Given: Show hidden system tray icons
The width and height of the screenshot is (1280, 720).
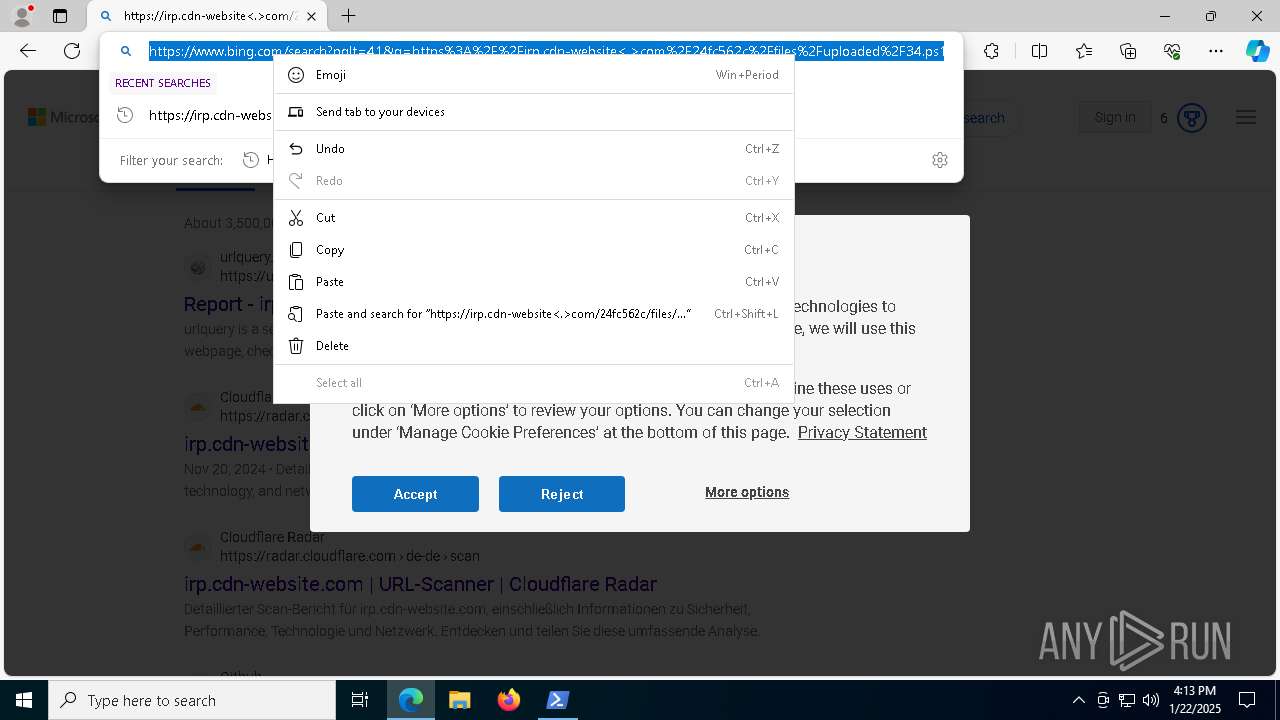Looking at the screenshot, I should click(1078, 700).
